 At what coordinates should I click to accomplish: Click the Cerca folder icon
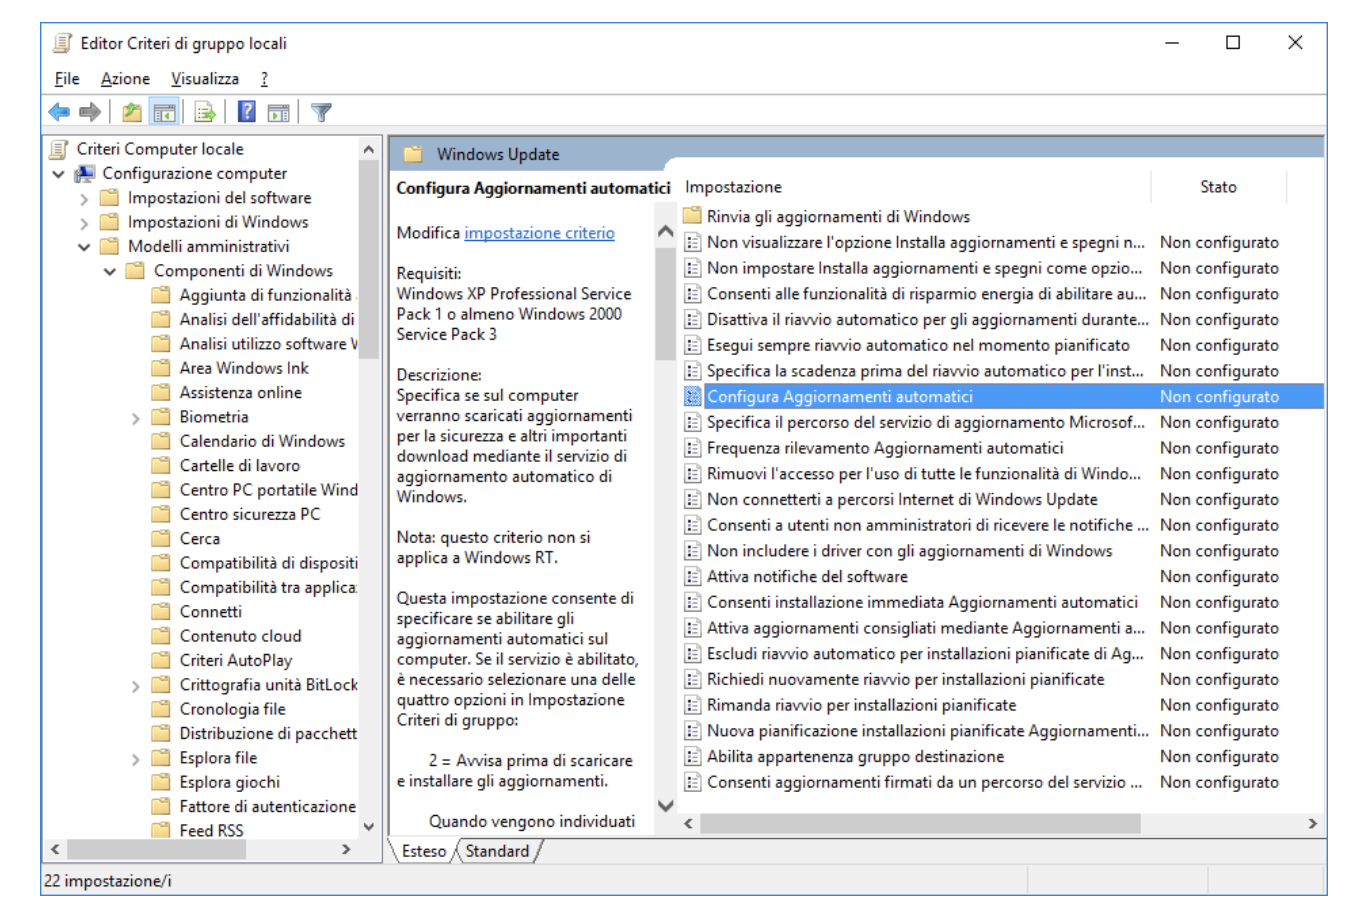point(160,539)
